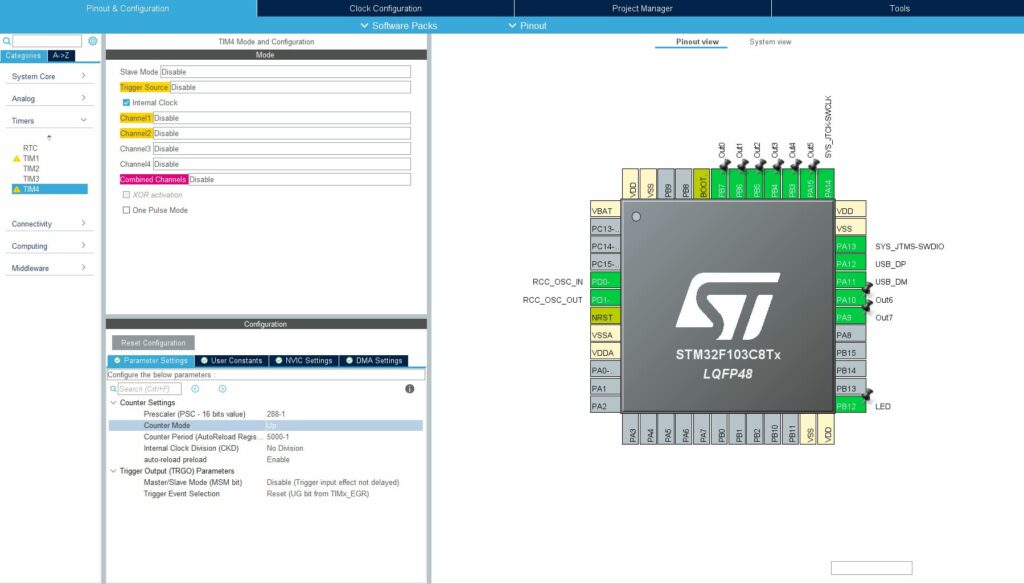Viewport: 1024px width, 584px height.
Task: Click the NRST pin on the chip
Action: click(605, 317)
